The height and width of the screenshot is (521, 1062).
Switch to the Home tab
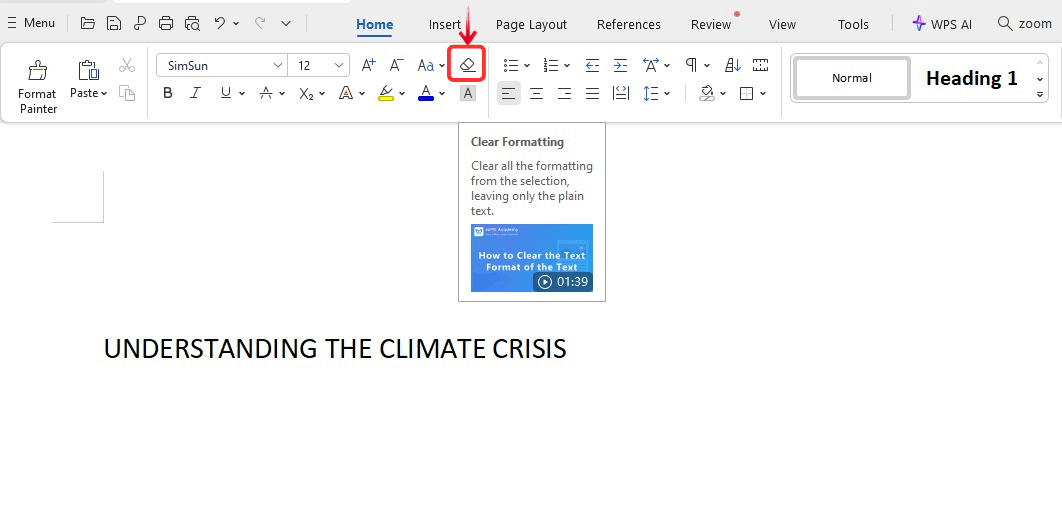375,24
